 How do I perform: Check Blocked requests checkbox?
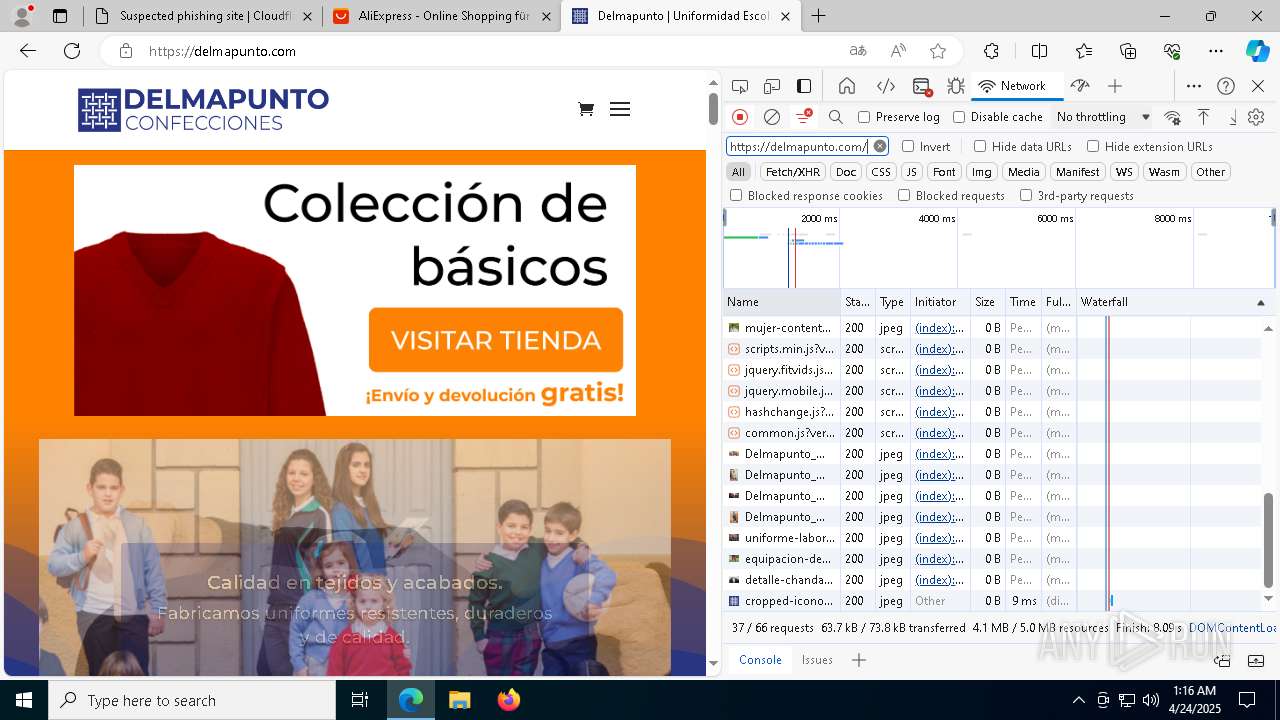[904, 196]
